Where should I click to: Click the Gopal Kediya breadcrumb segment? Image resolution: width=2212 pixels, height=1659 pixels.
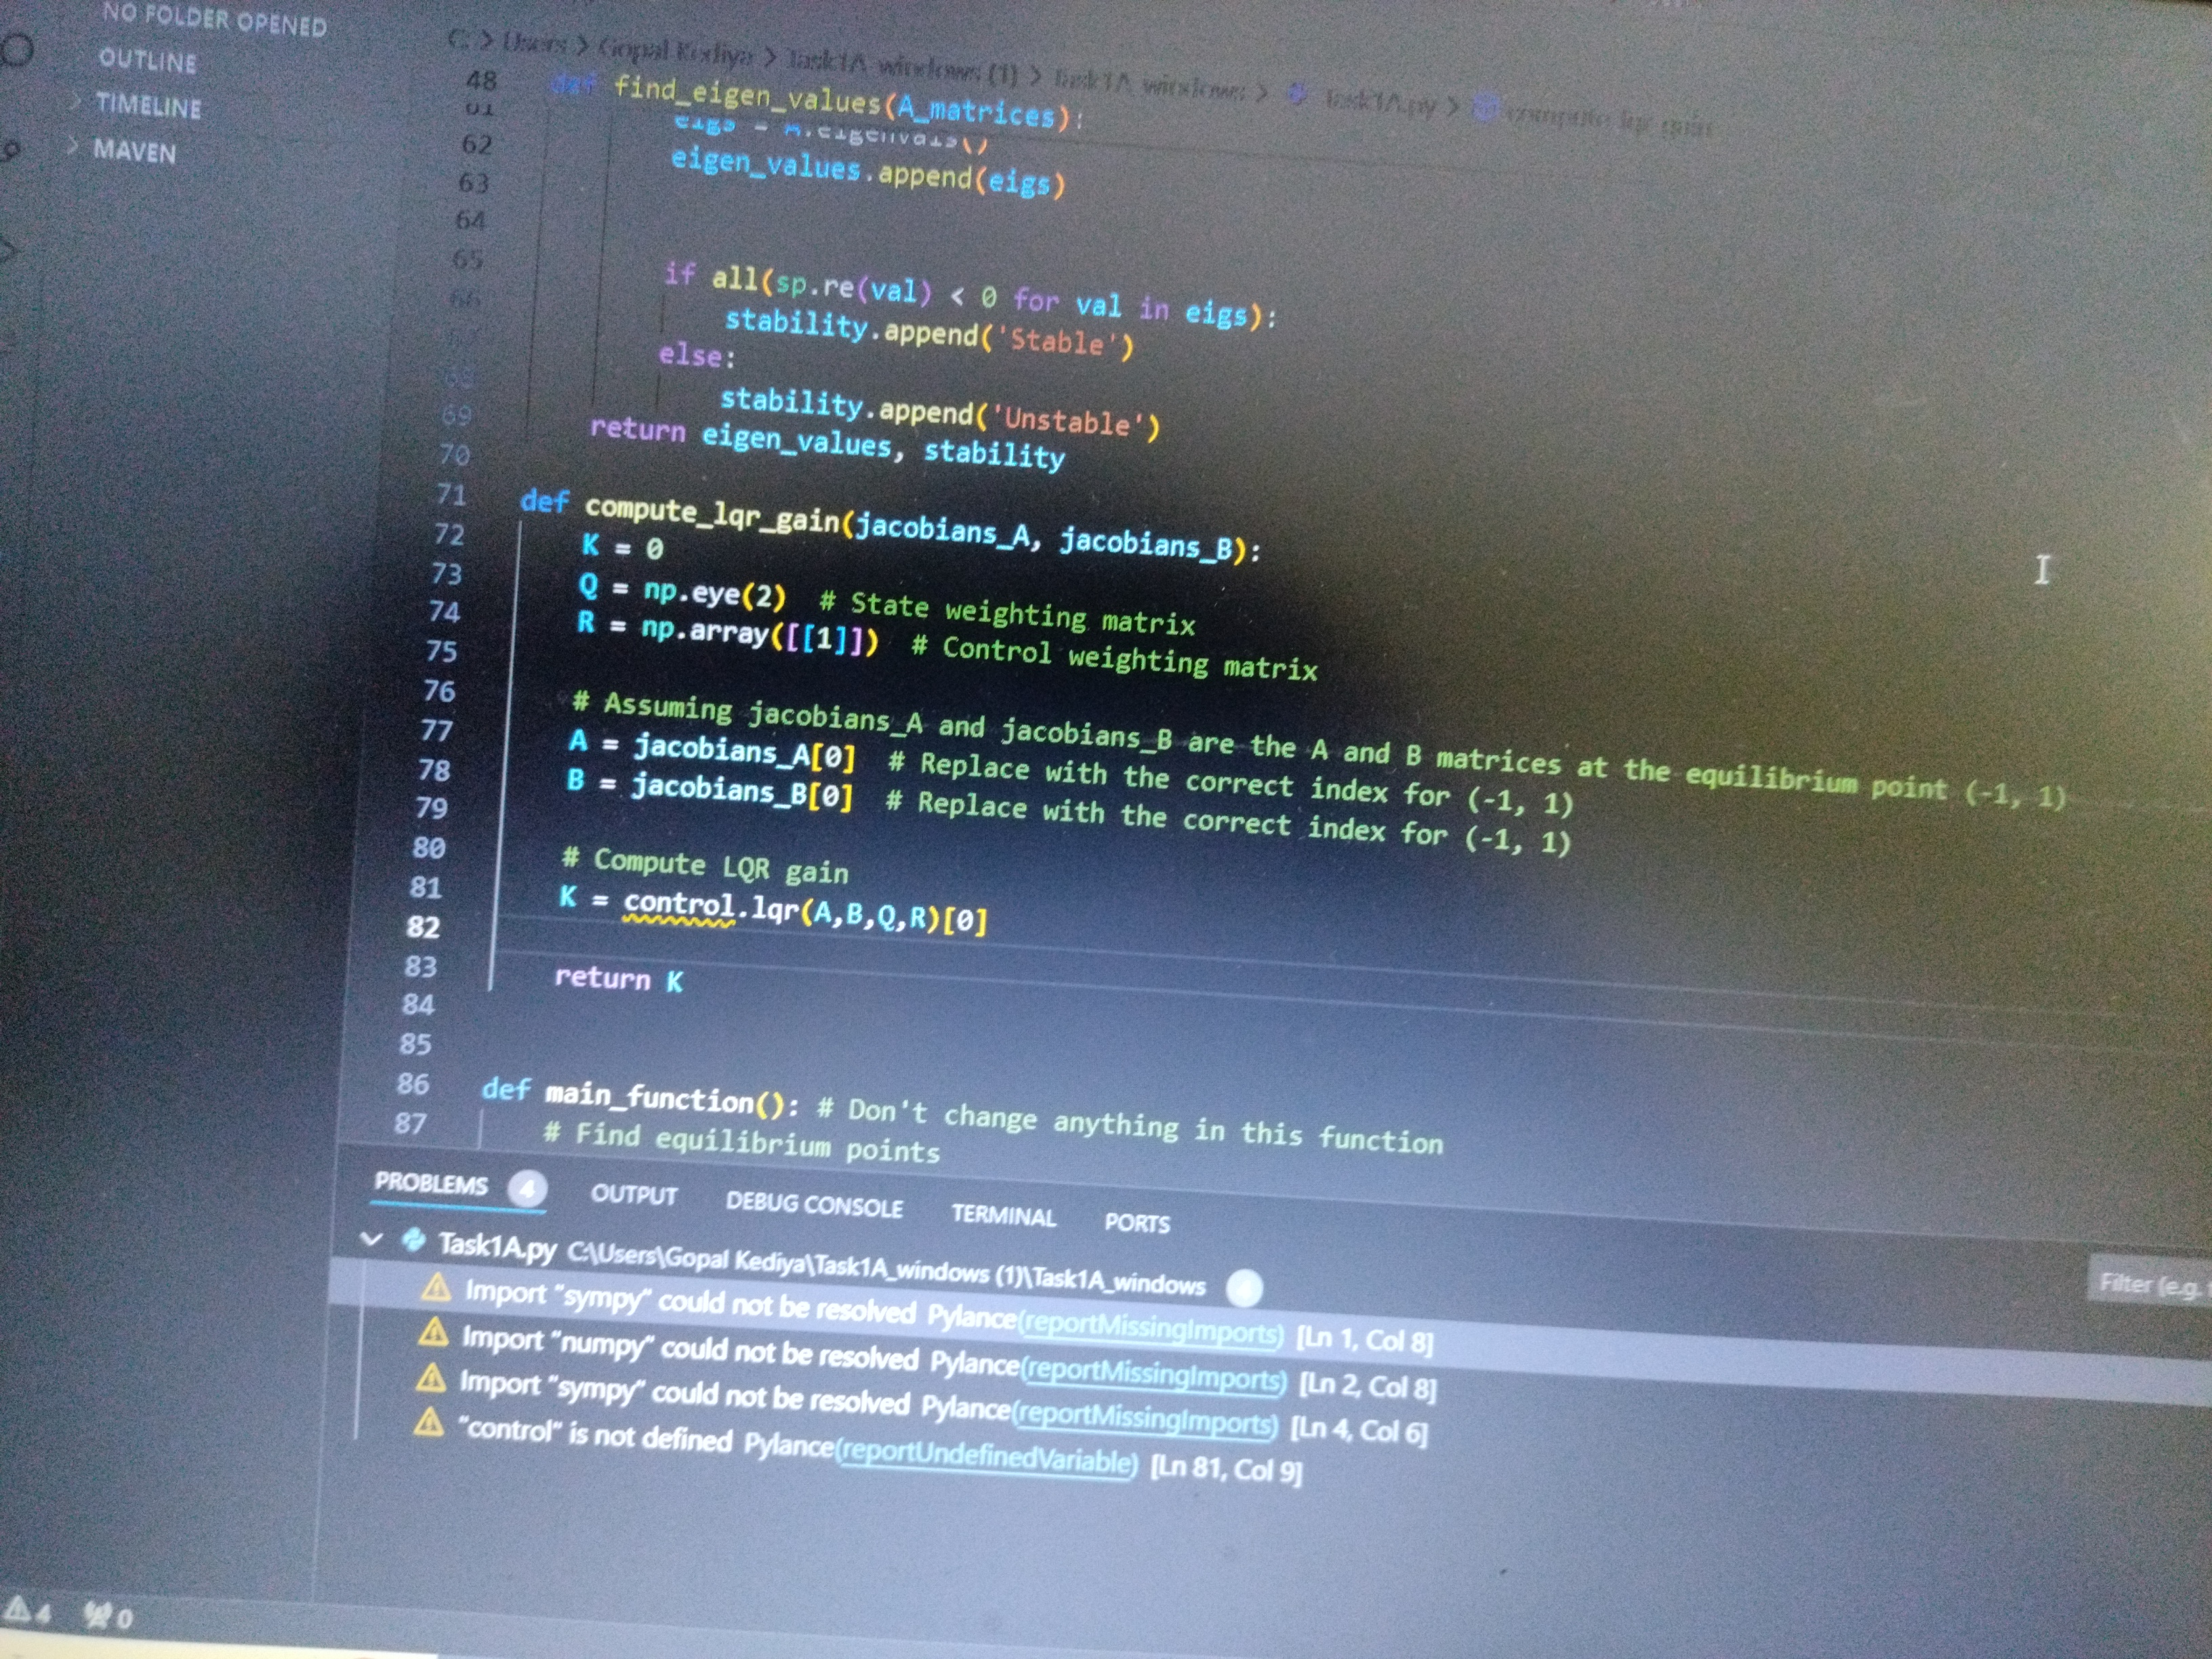pyautogui.click(x=674, y=50)
